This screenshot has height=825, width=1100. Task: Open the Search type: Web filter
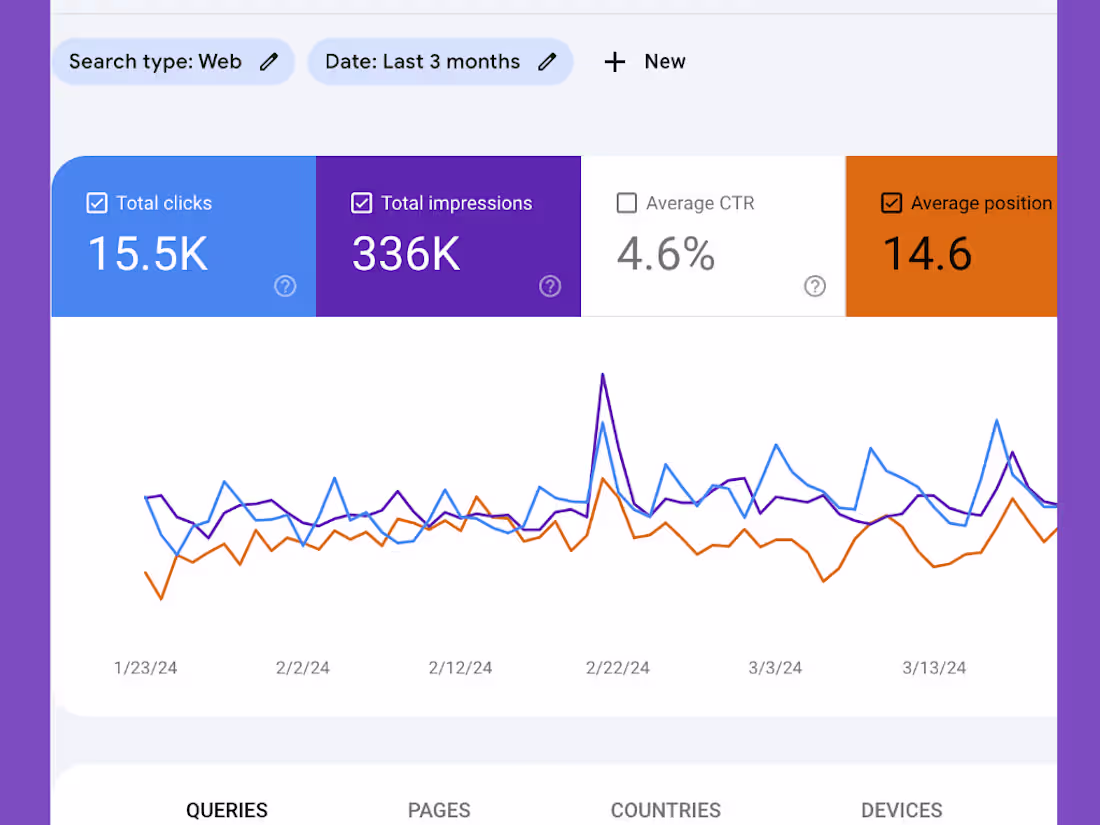[155, 62]
